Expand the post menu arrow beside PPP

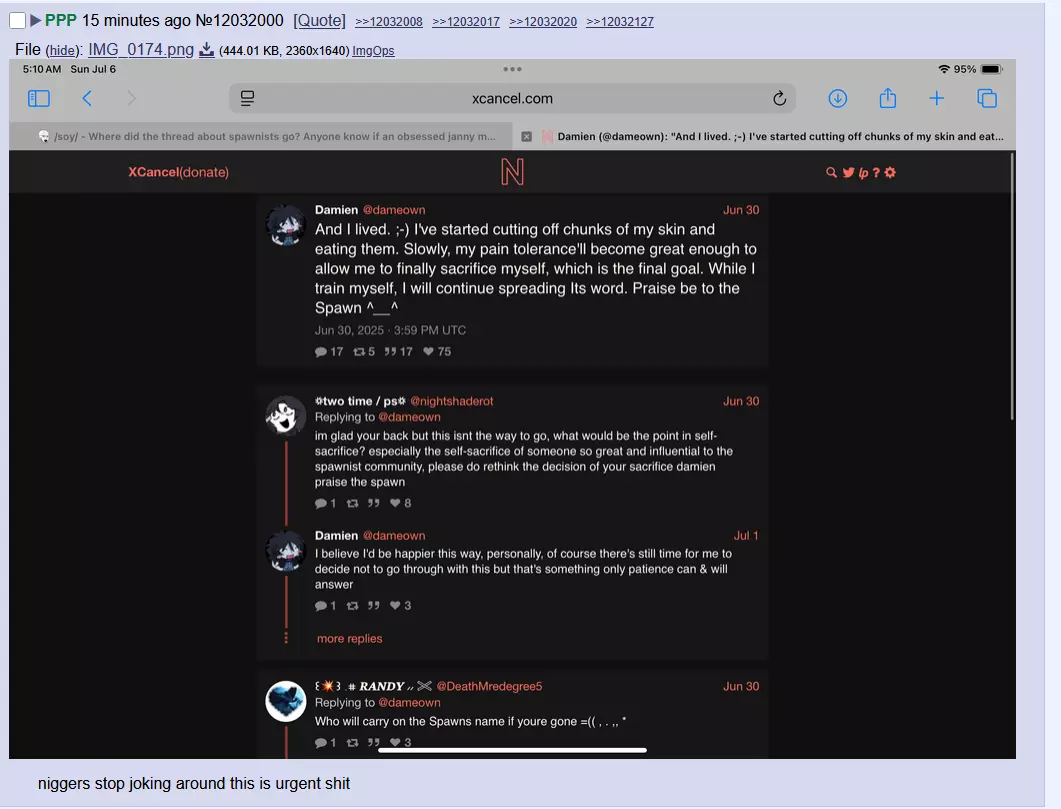tap(36, 21)
